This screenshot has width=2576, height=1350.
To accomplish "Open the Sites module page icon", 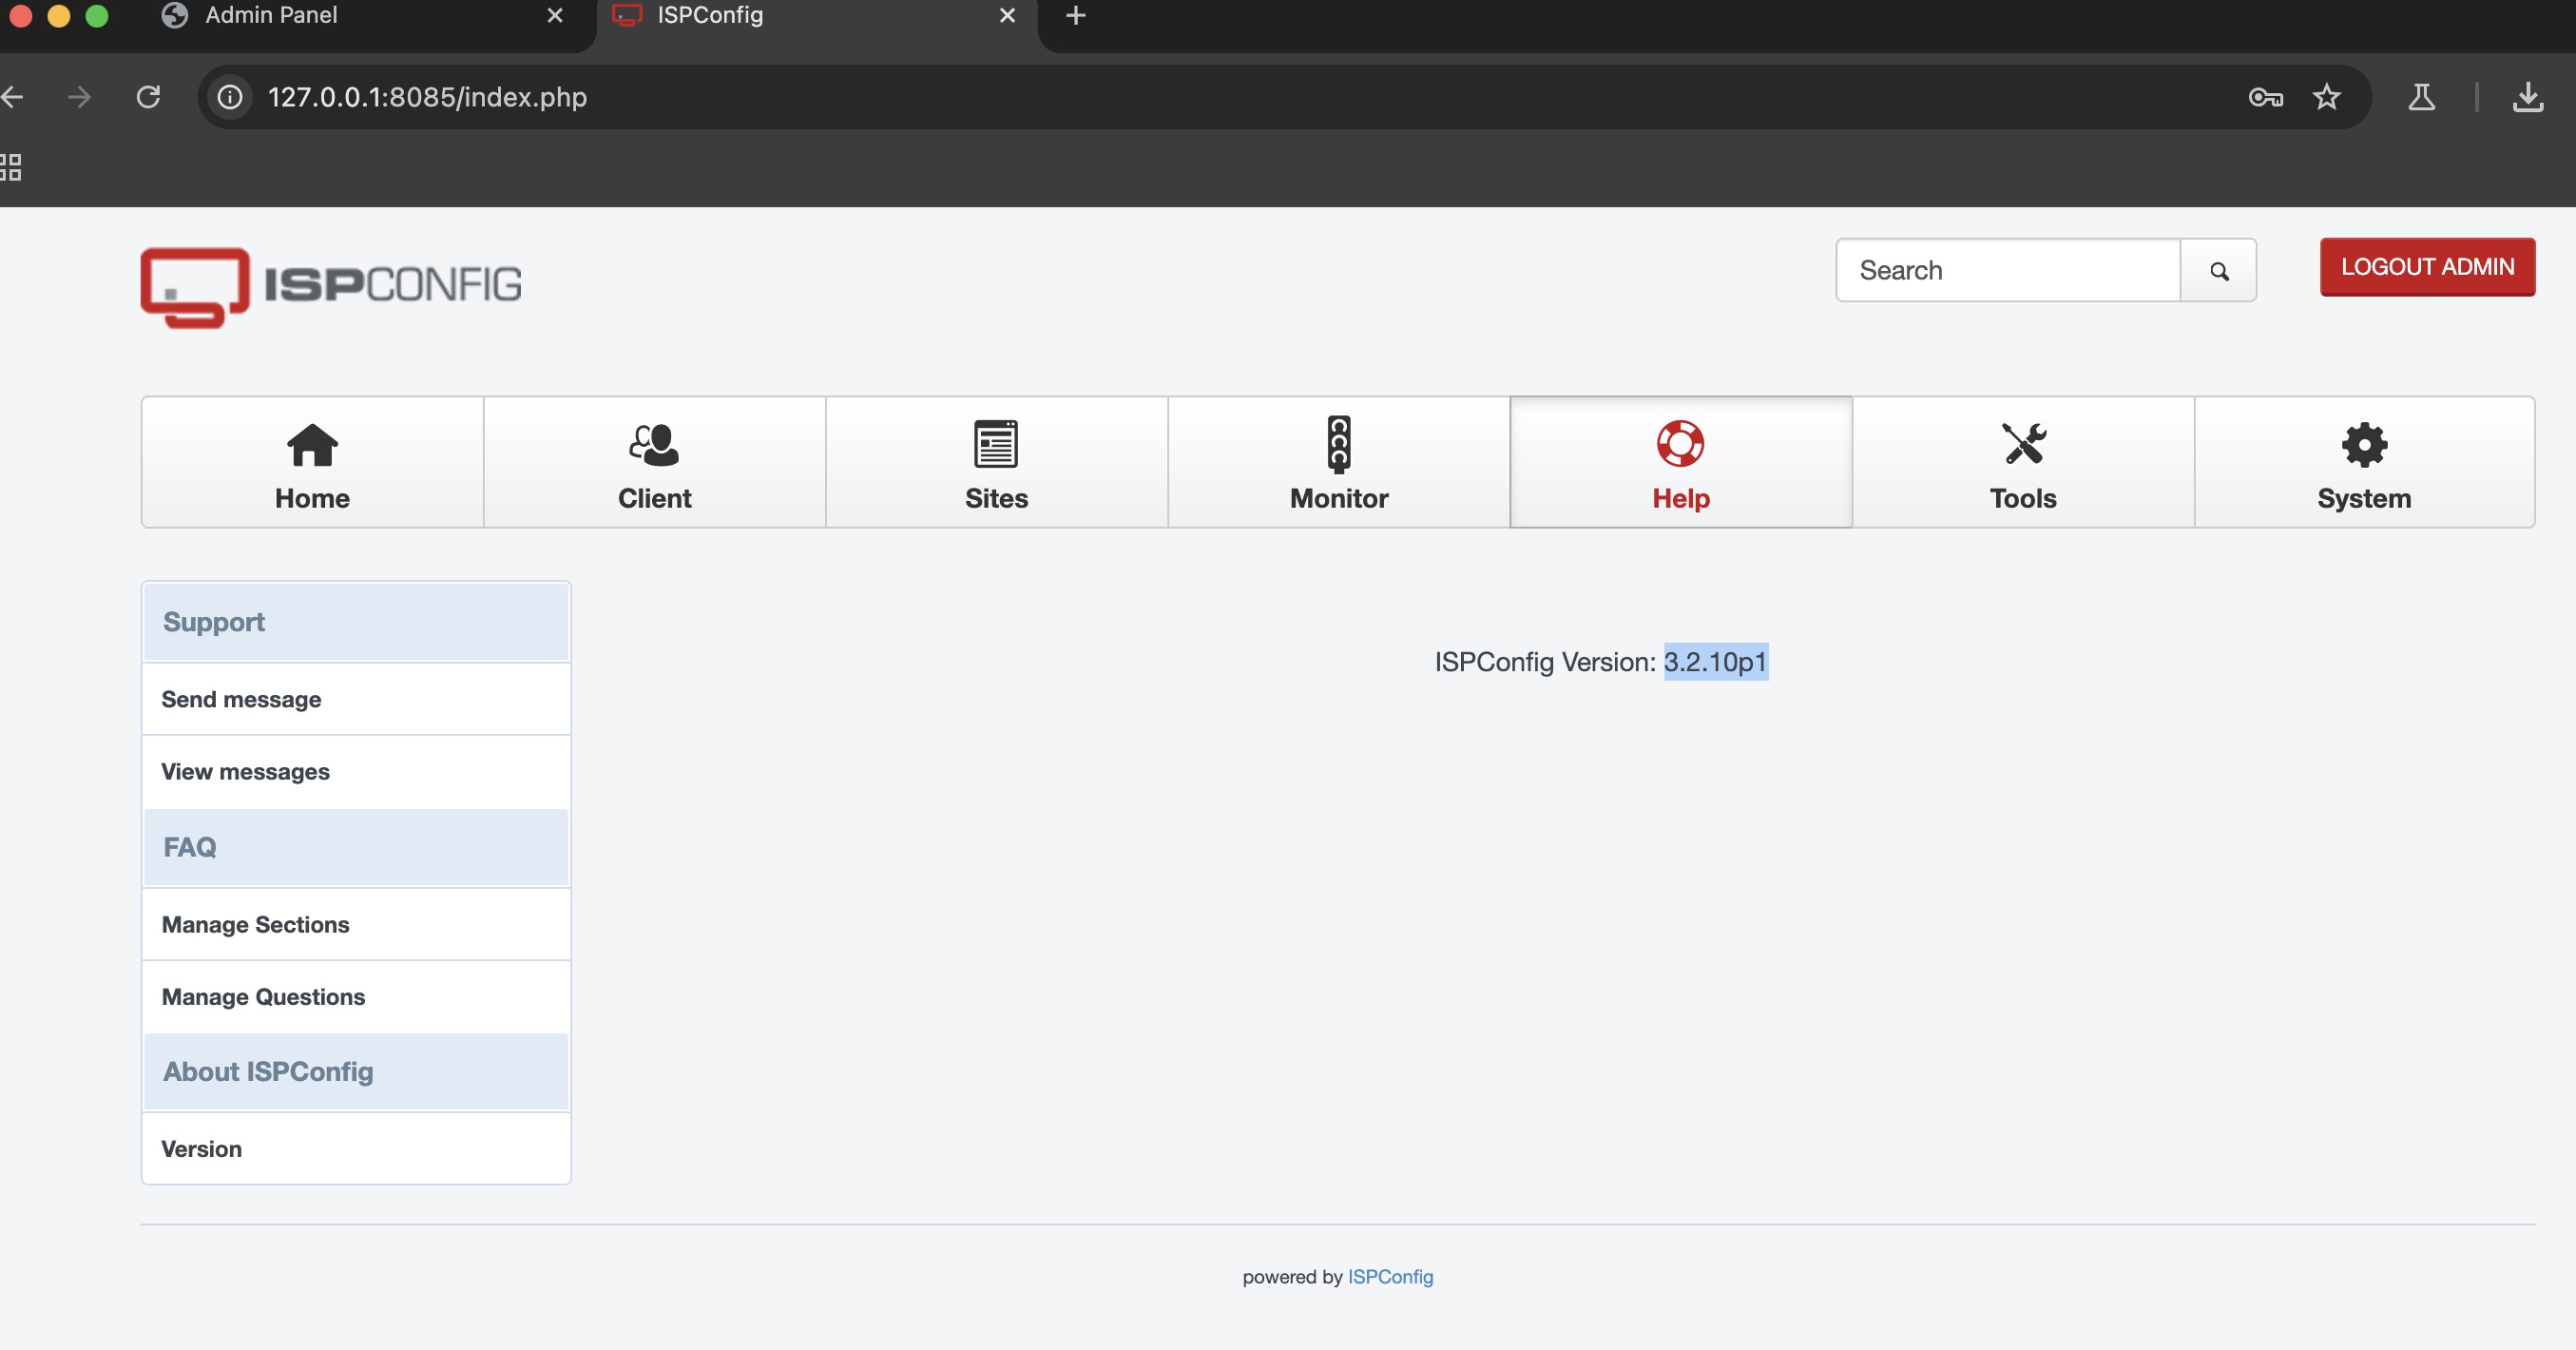I will (996, 444).
